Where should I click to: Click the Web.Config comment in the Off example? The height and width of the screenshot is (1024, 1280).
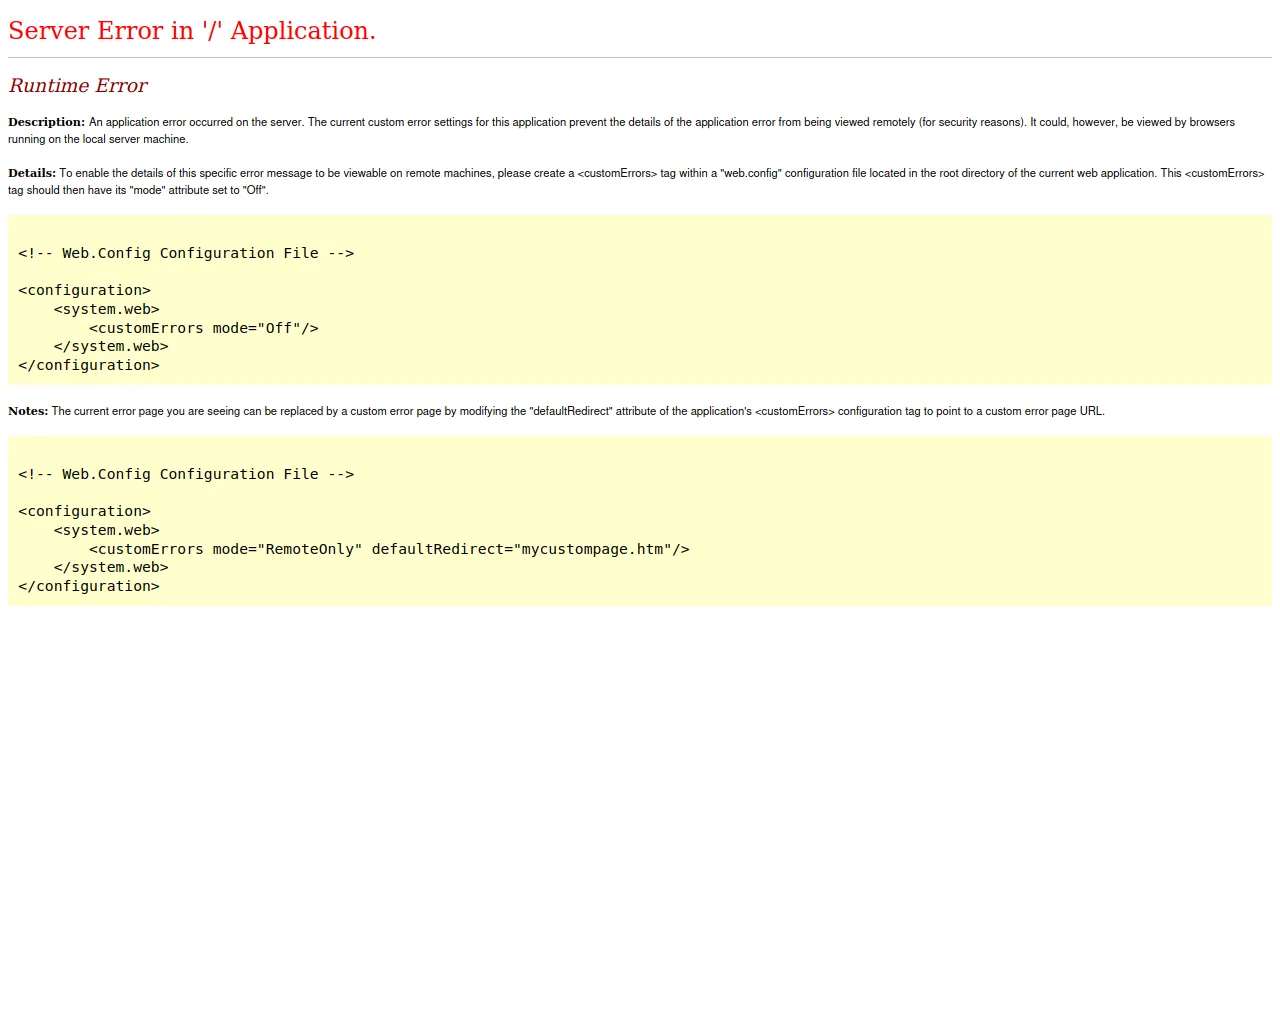tap(186, 254)
